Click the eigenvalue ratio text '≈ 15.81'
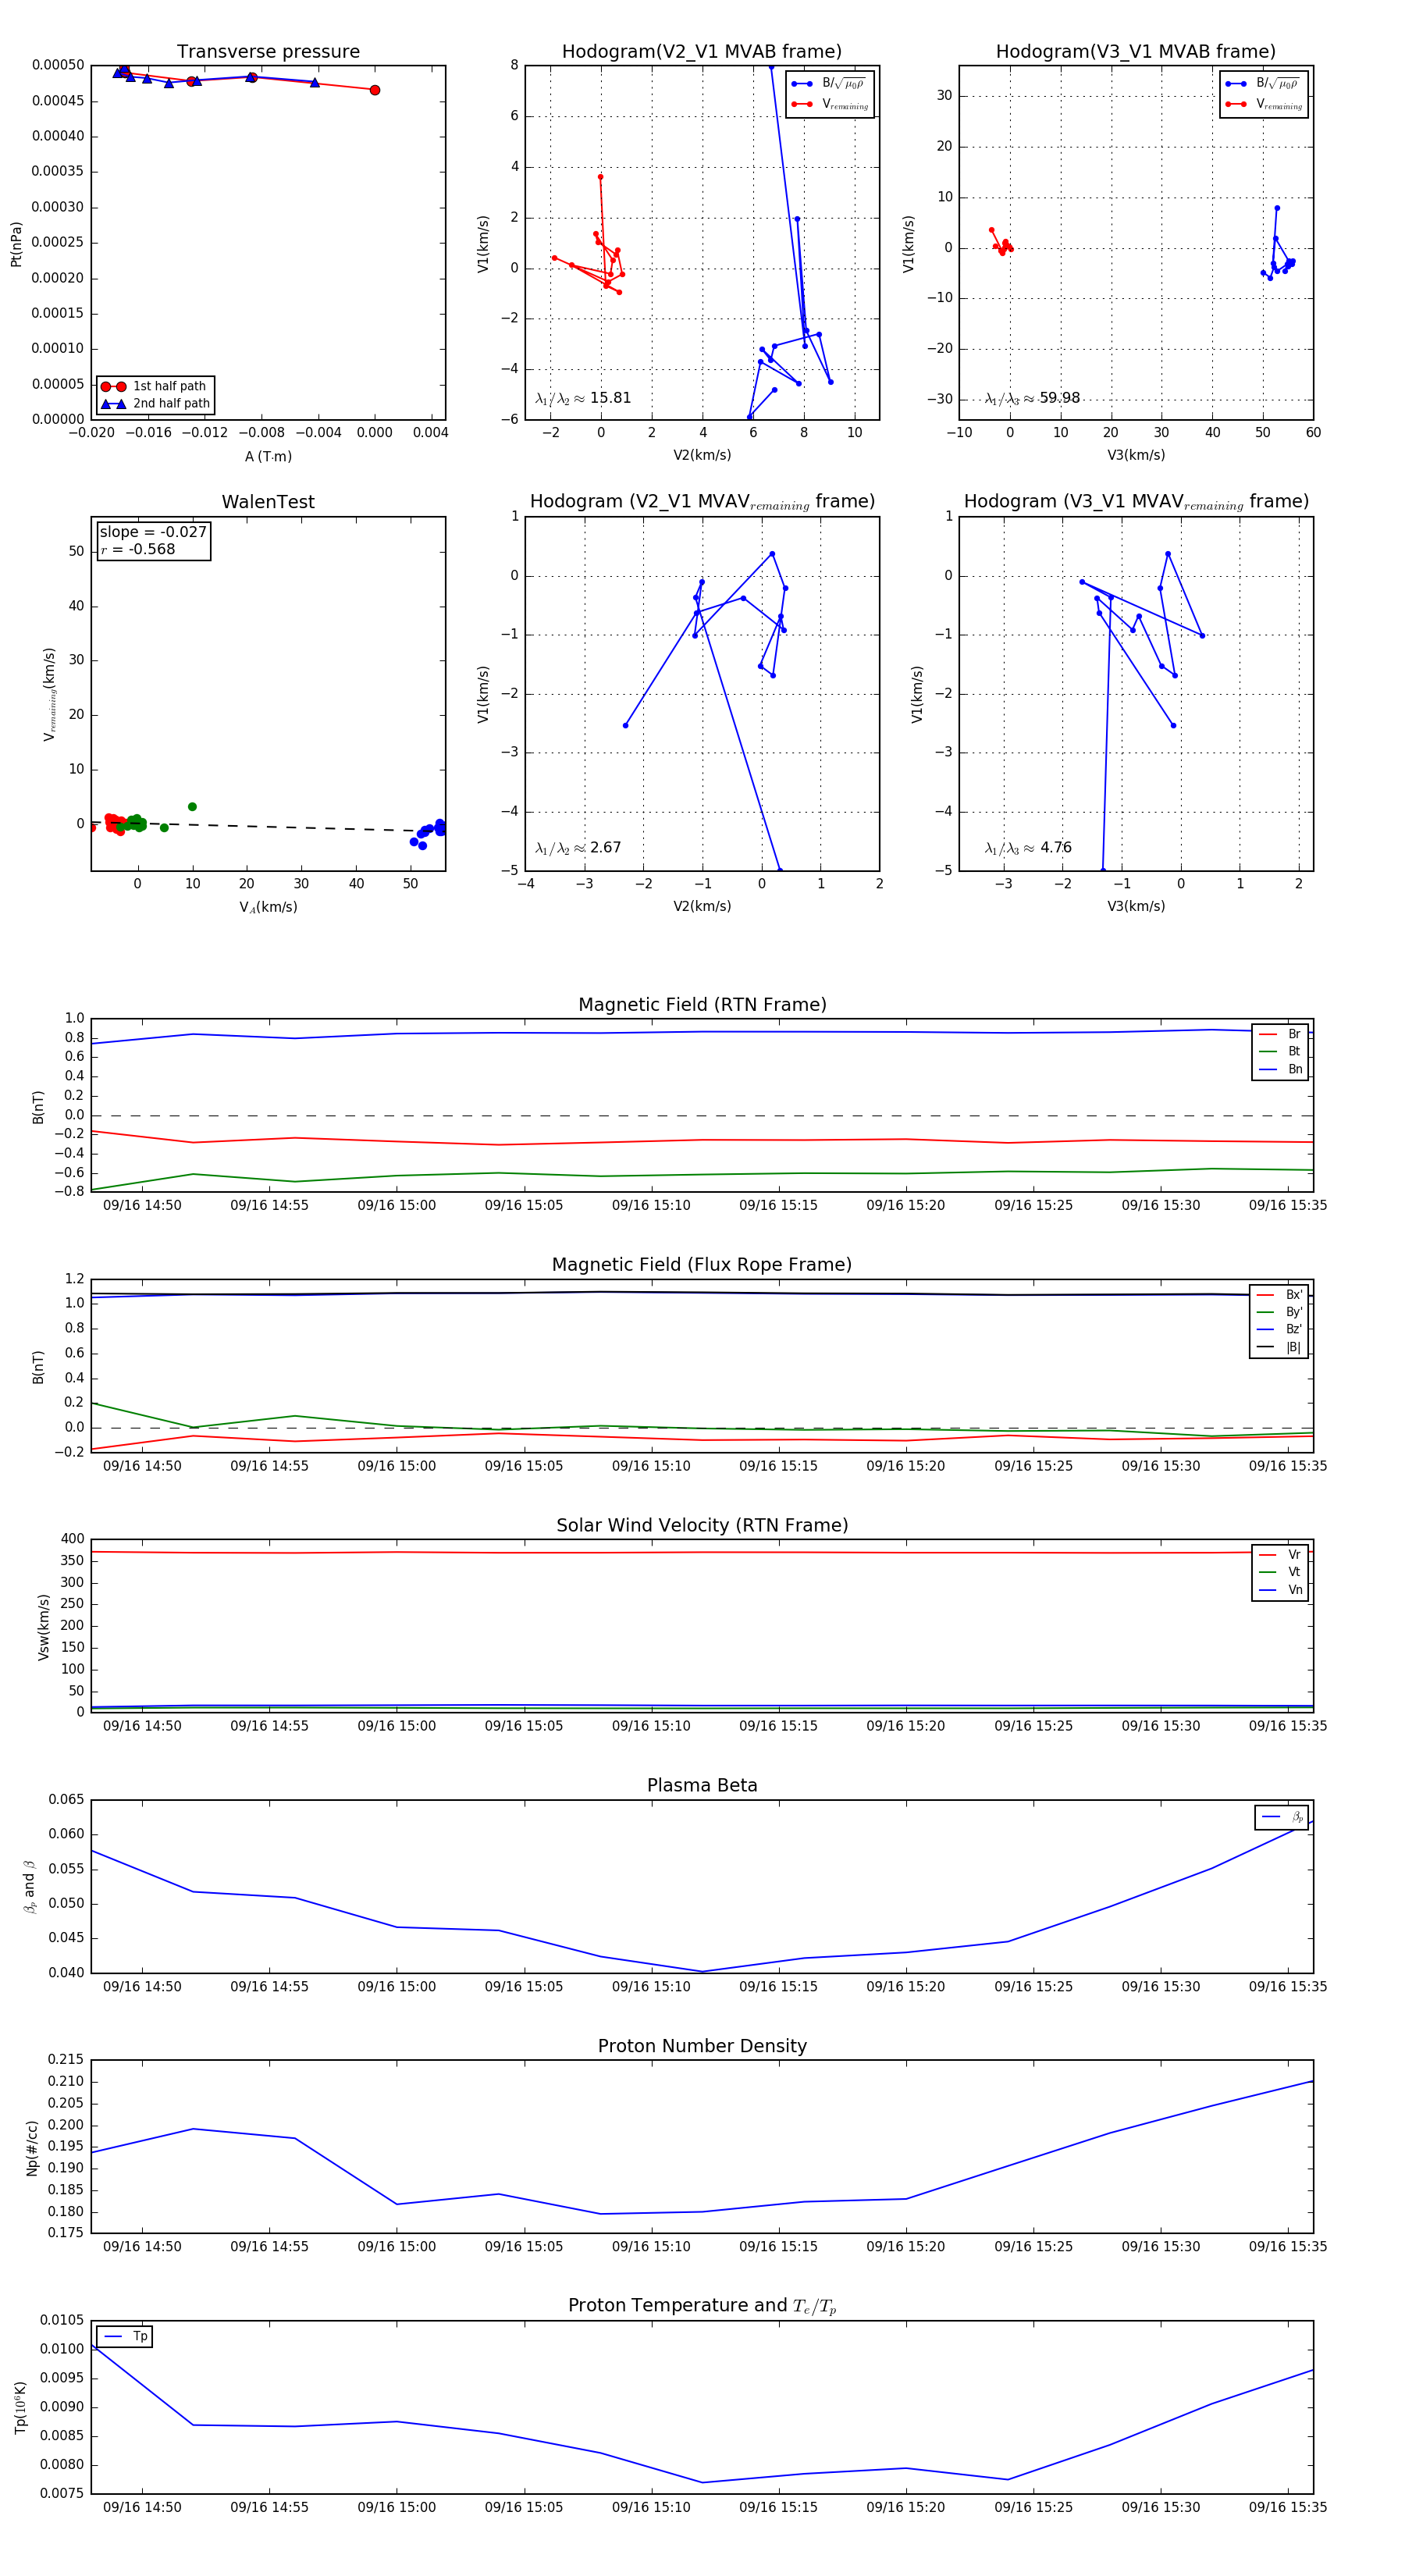Screen dimensions: 1405x2576 tap(583, 398)
